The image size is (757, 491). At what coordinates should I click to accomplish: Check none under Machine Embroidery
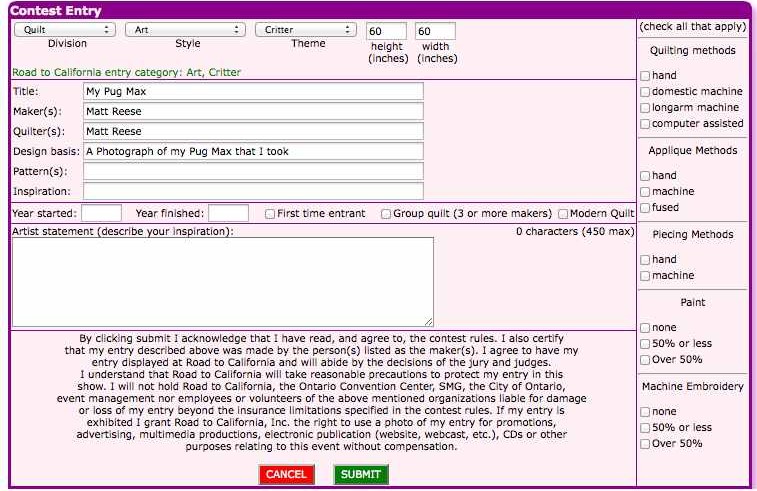click(x=645, y=412)
